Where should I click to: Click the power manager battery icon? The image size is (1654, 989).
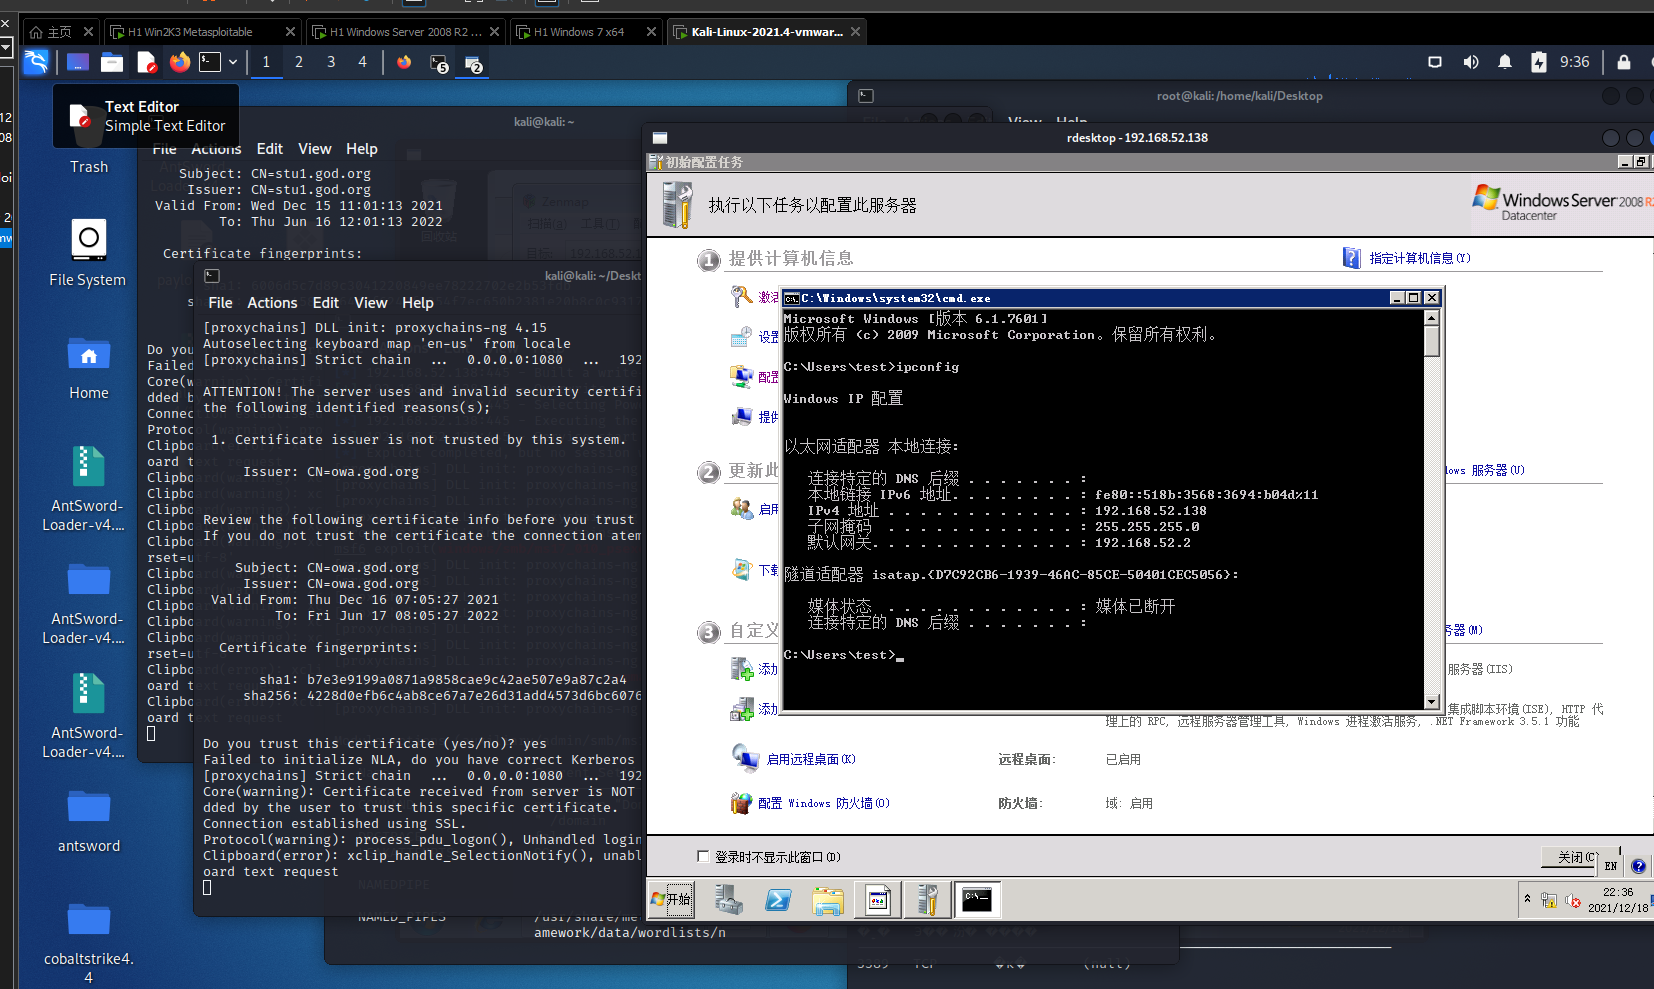click(x=1539, y=62)
